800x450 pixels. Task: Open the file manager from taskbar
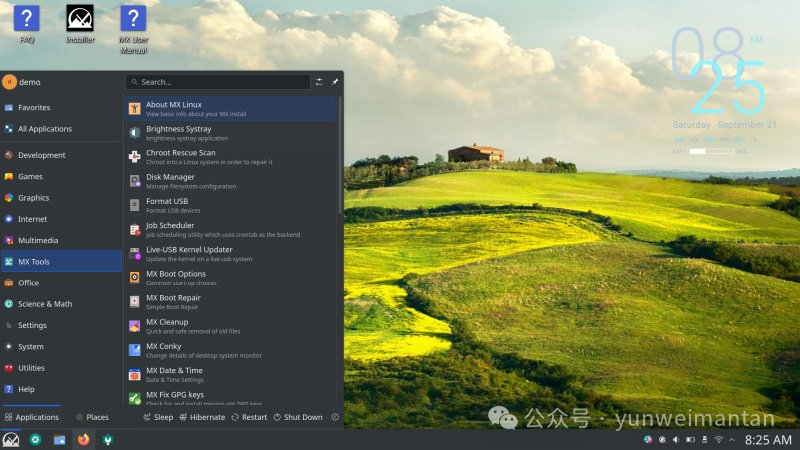click(x=60, y=440)
